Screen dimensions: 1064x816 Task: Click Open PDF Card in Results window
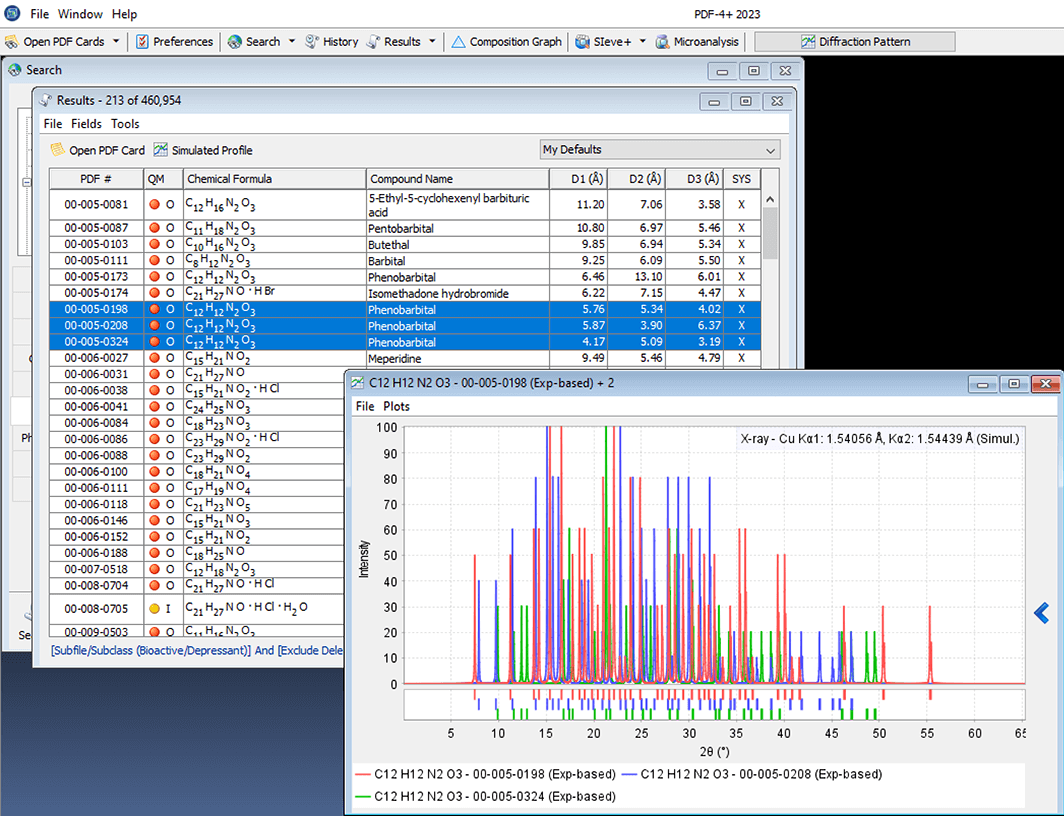[98, 150]
